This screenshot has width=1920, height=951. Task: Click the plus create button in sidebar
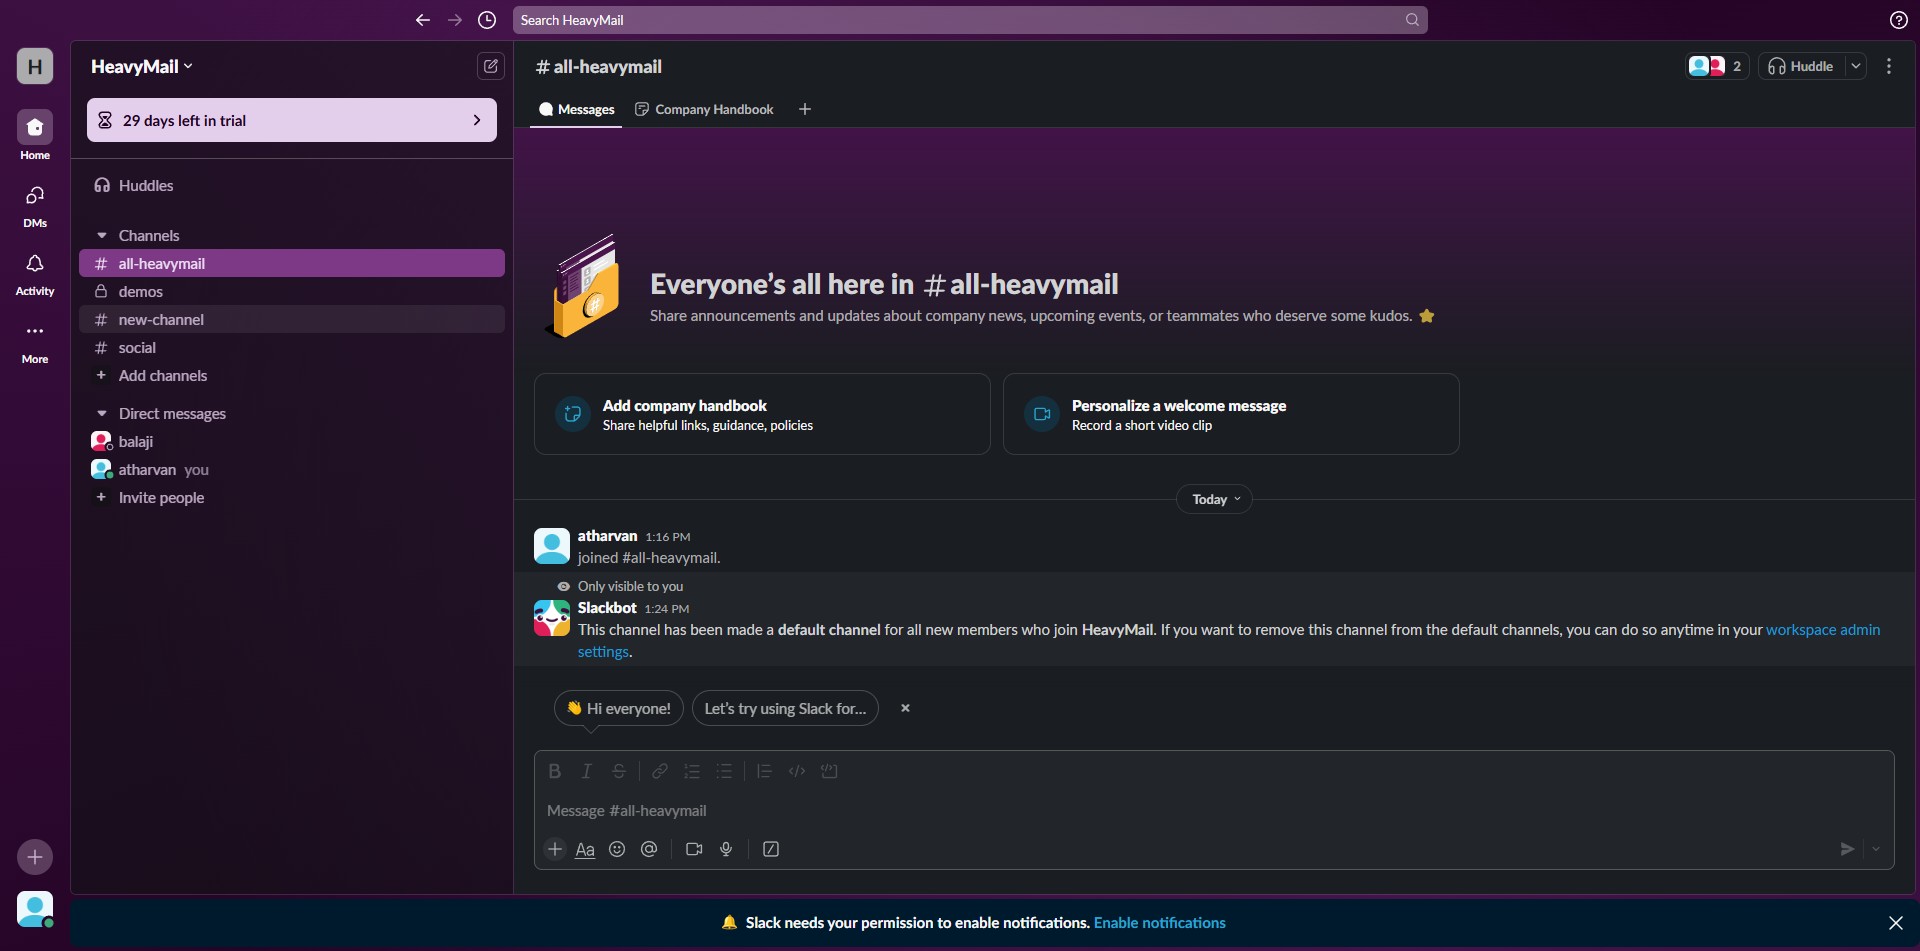pos(35,857)
